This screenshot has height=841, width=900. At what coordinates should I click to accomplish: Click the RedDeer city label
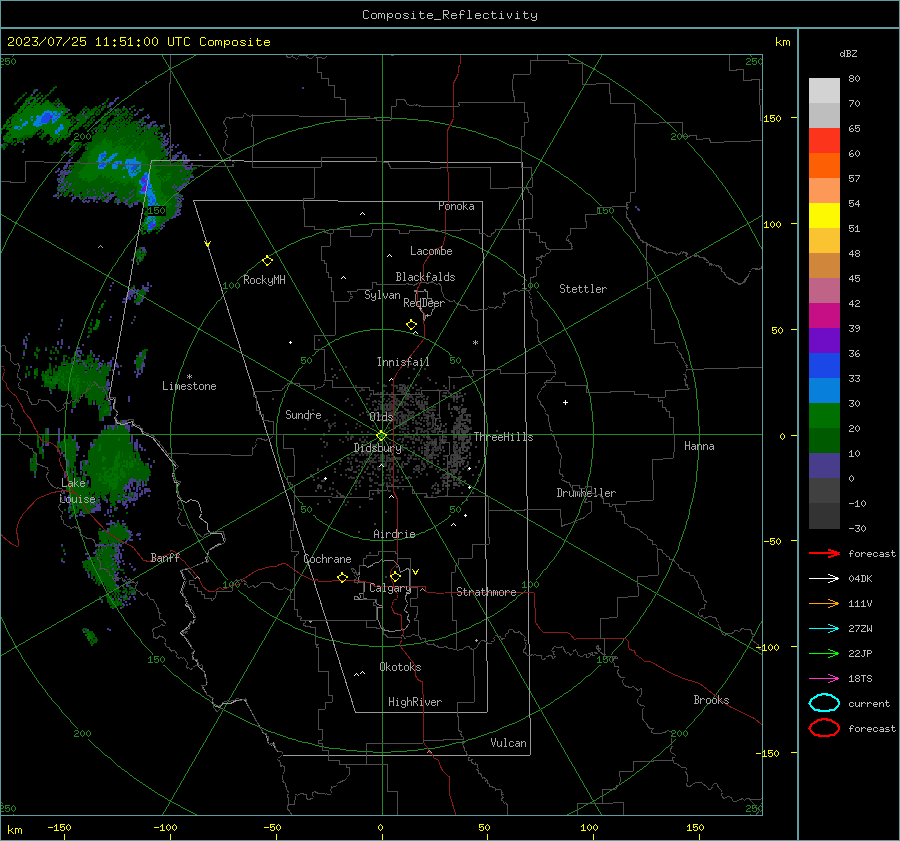click(x=424, y=303)
